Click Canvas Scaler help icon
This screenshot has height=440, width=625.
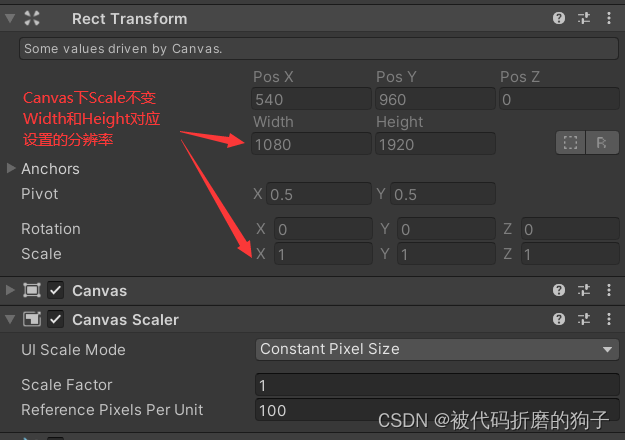(x=559, y=320)
